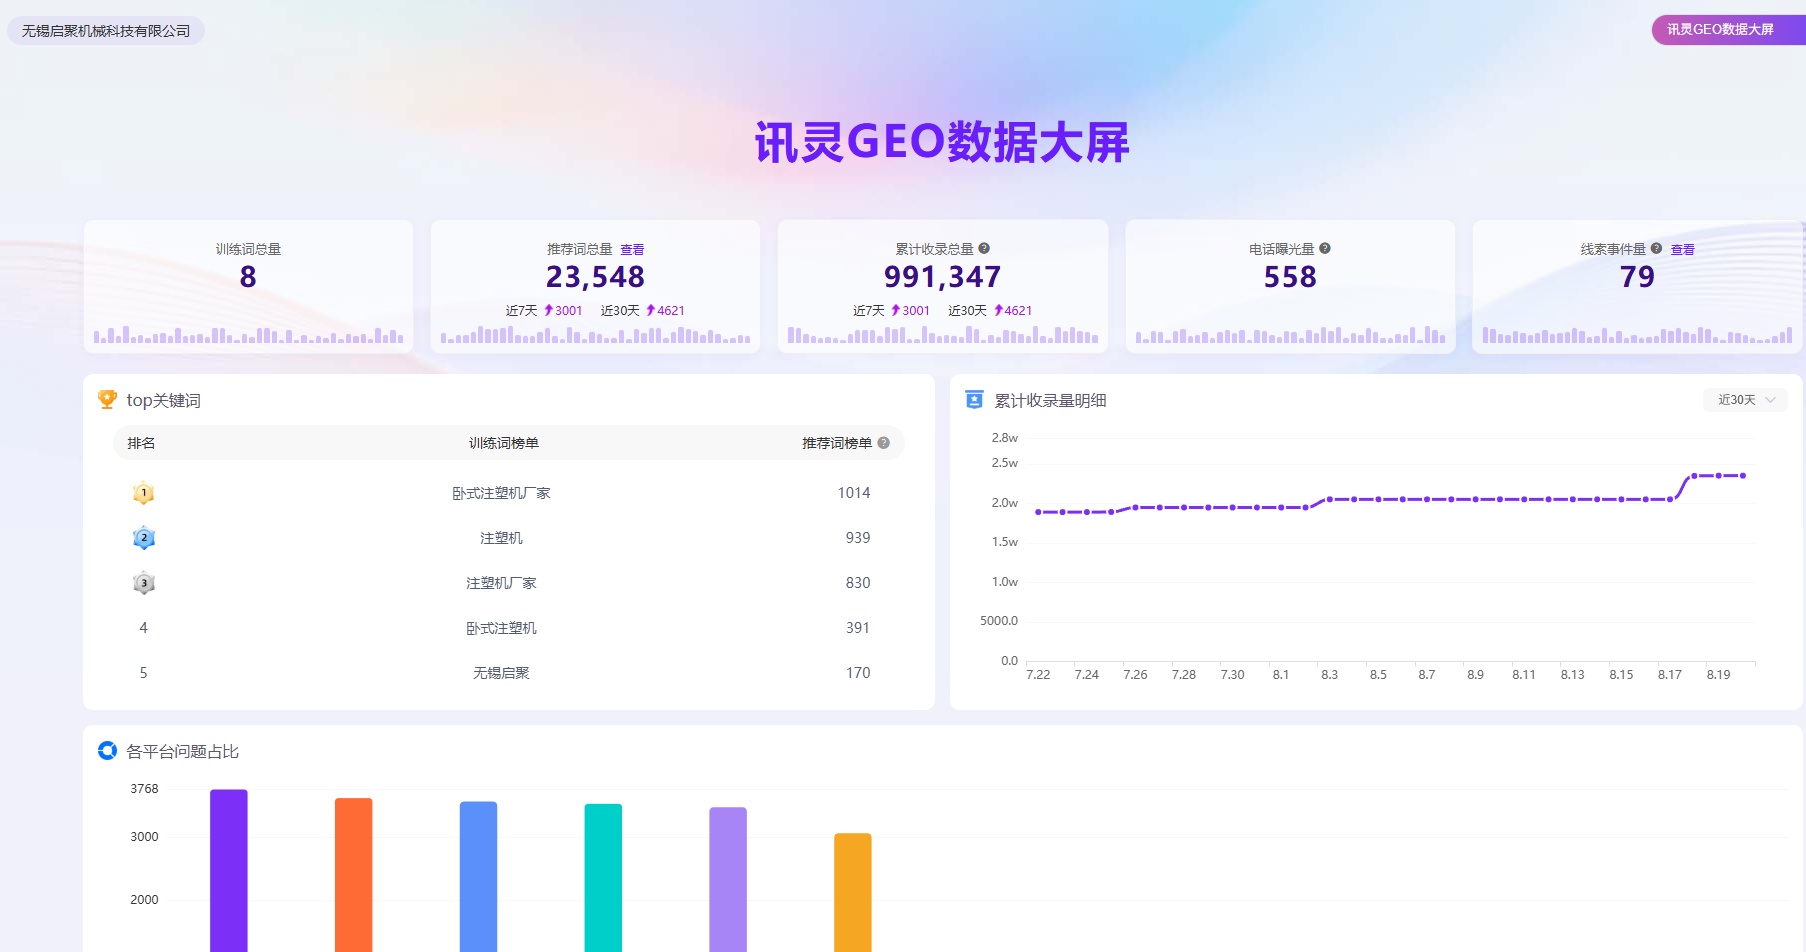Click 近30天 up-arrow icon in 推荐词总量 card
The height and width of the screenshot is (952, 1806).
[650, 311]
